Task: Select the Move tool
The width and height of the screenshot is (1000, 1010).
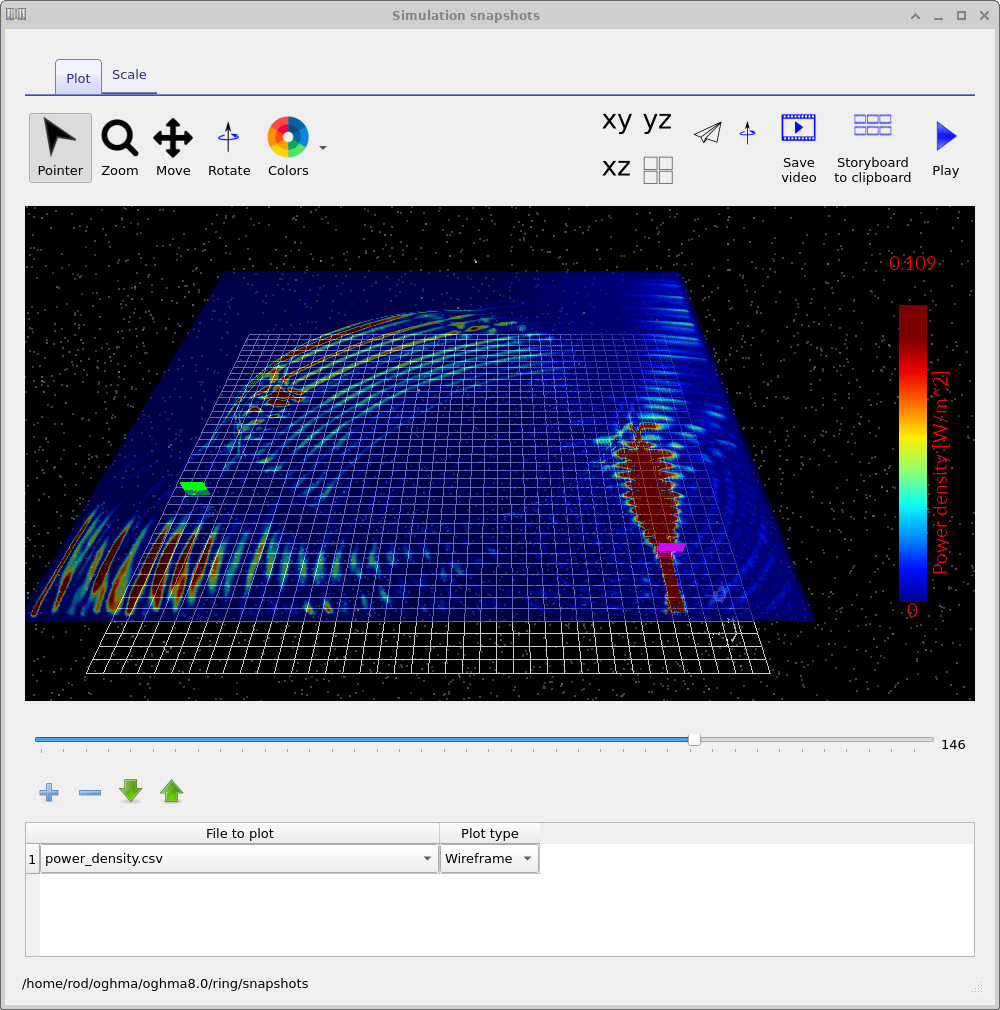Action: 172,147
